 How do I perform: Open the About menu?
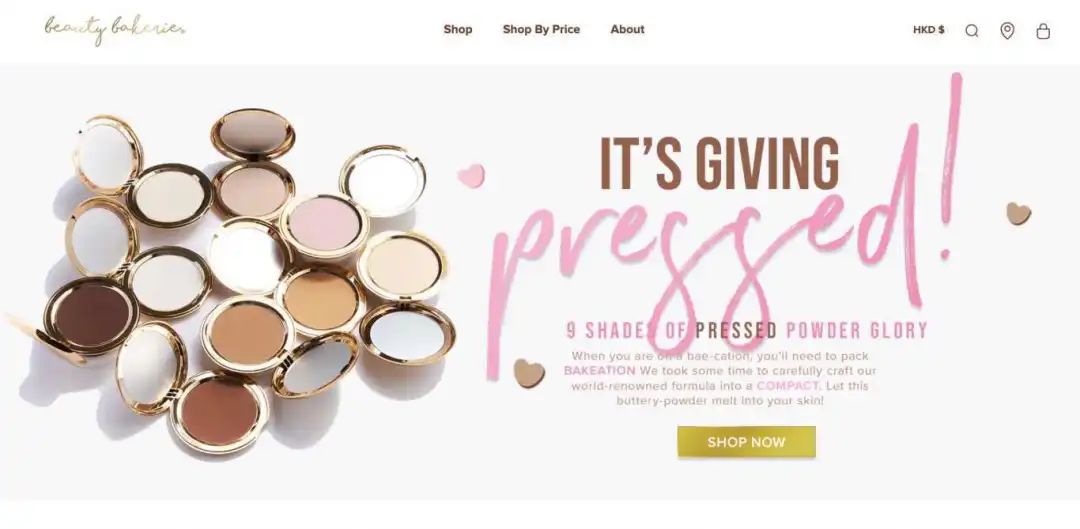(x=627, y=30)
